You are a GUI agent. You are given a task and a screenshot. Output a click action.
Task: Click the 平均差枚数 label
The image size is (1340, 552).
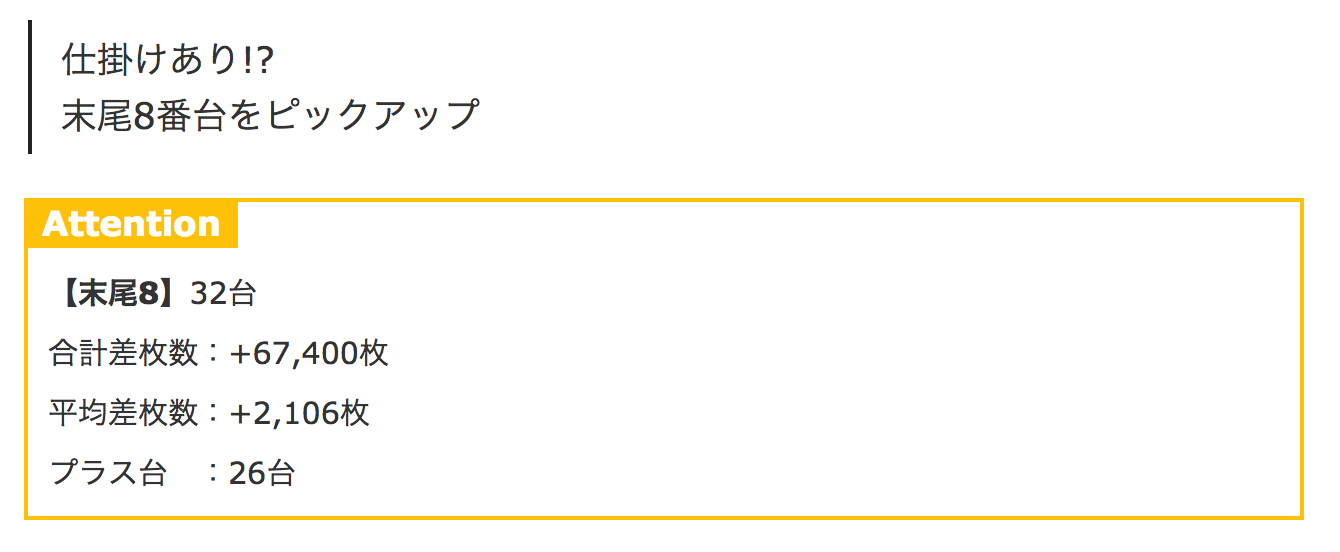tap(124, 413)
